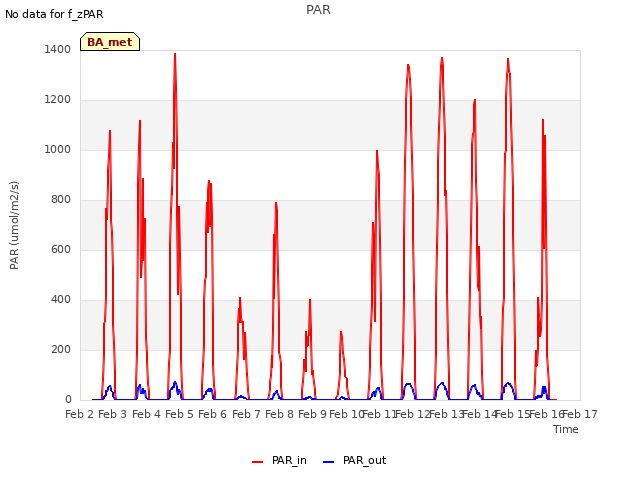Click the 0 y-axis tick label
Image resolution: width=640 pixels, height=480 pixels.
point(68,400)
